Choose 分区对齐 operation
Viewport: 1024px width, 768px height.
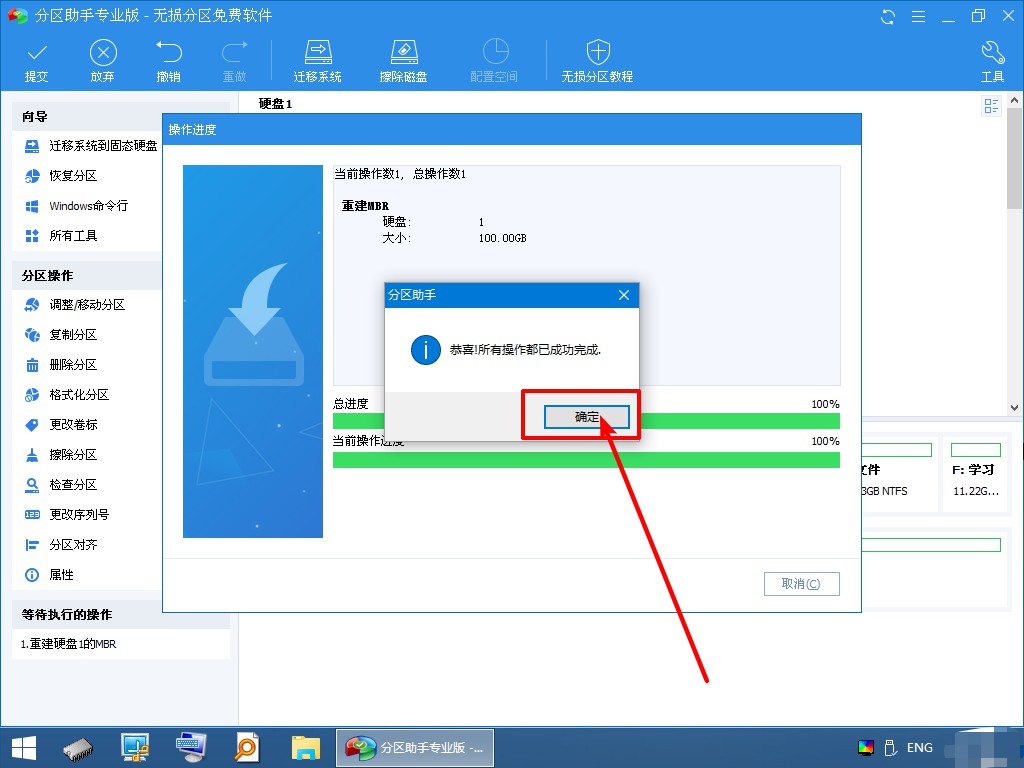coord(61,545)
